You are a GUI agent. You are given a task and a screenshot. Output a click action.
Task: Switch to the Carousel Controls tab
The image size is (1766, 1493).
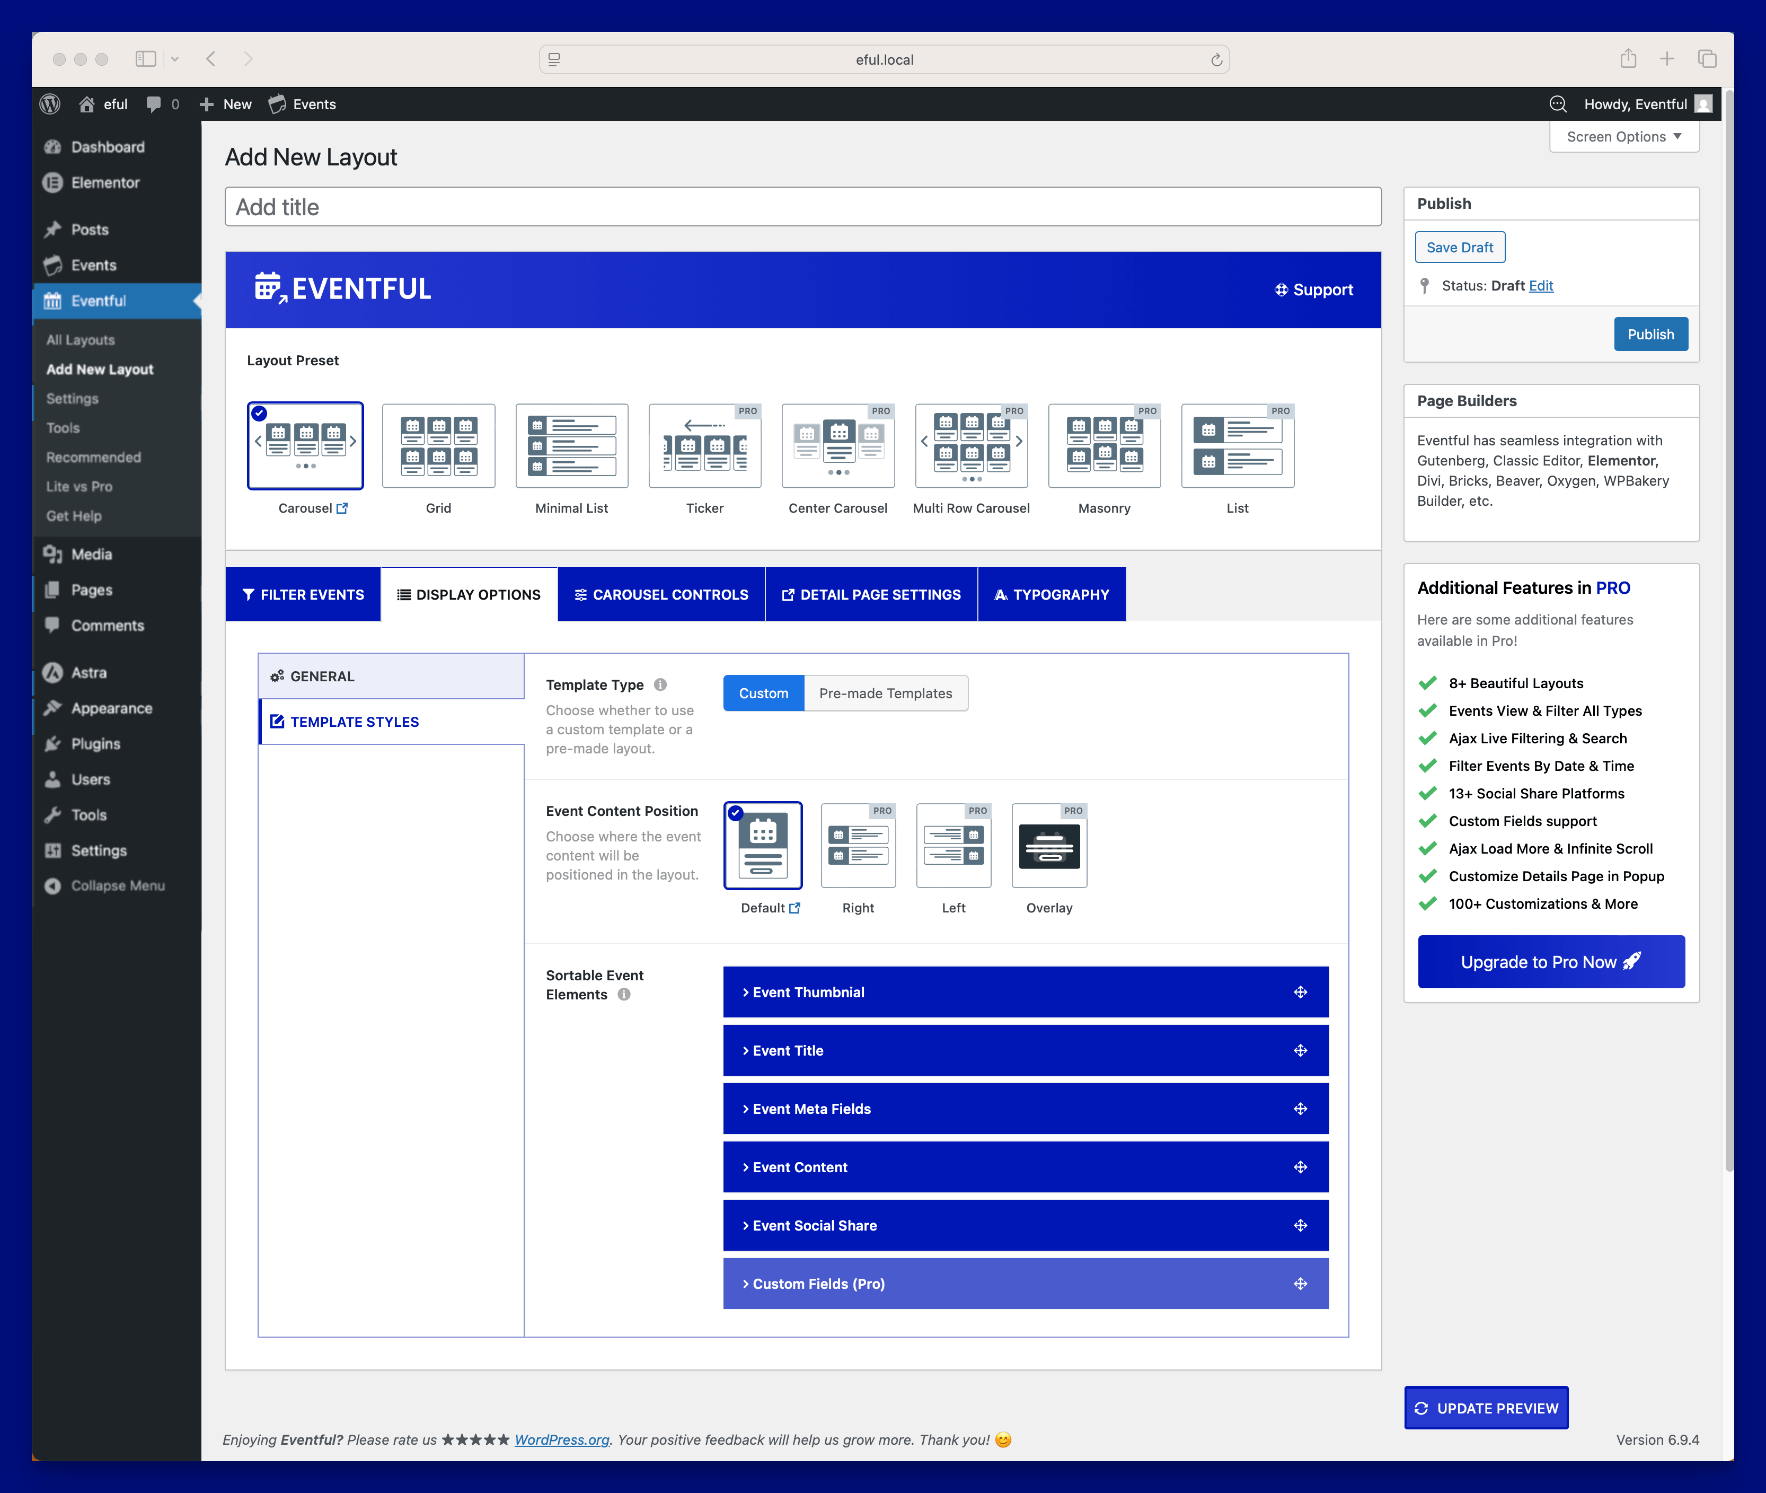click(661, 595)
